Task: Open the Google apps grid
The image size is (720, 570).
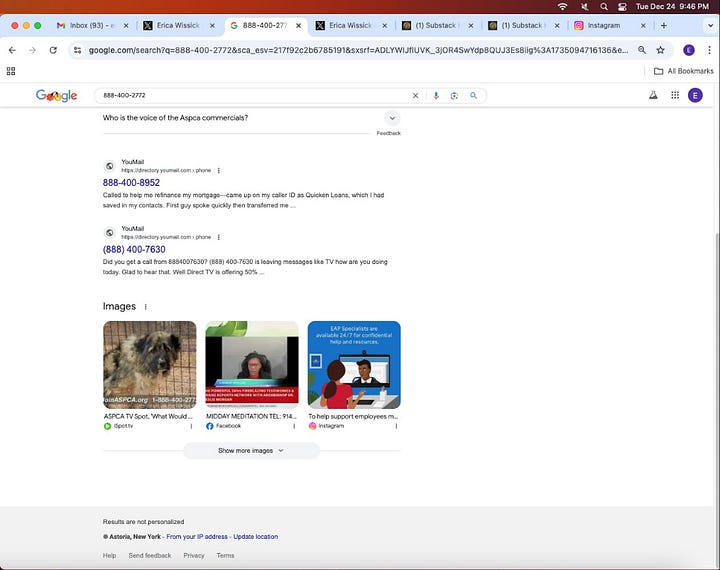Action: click(675, 96)
